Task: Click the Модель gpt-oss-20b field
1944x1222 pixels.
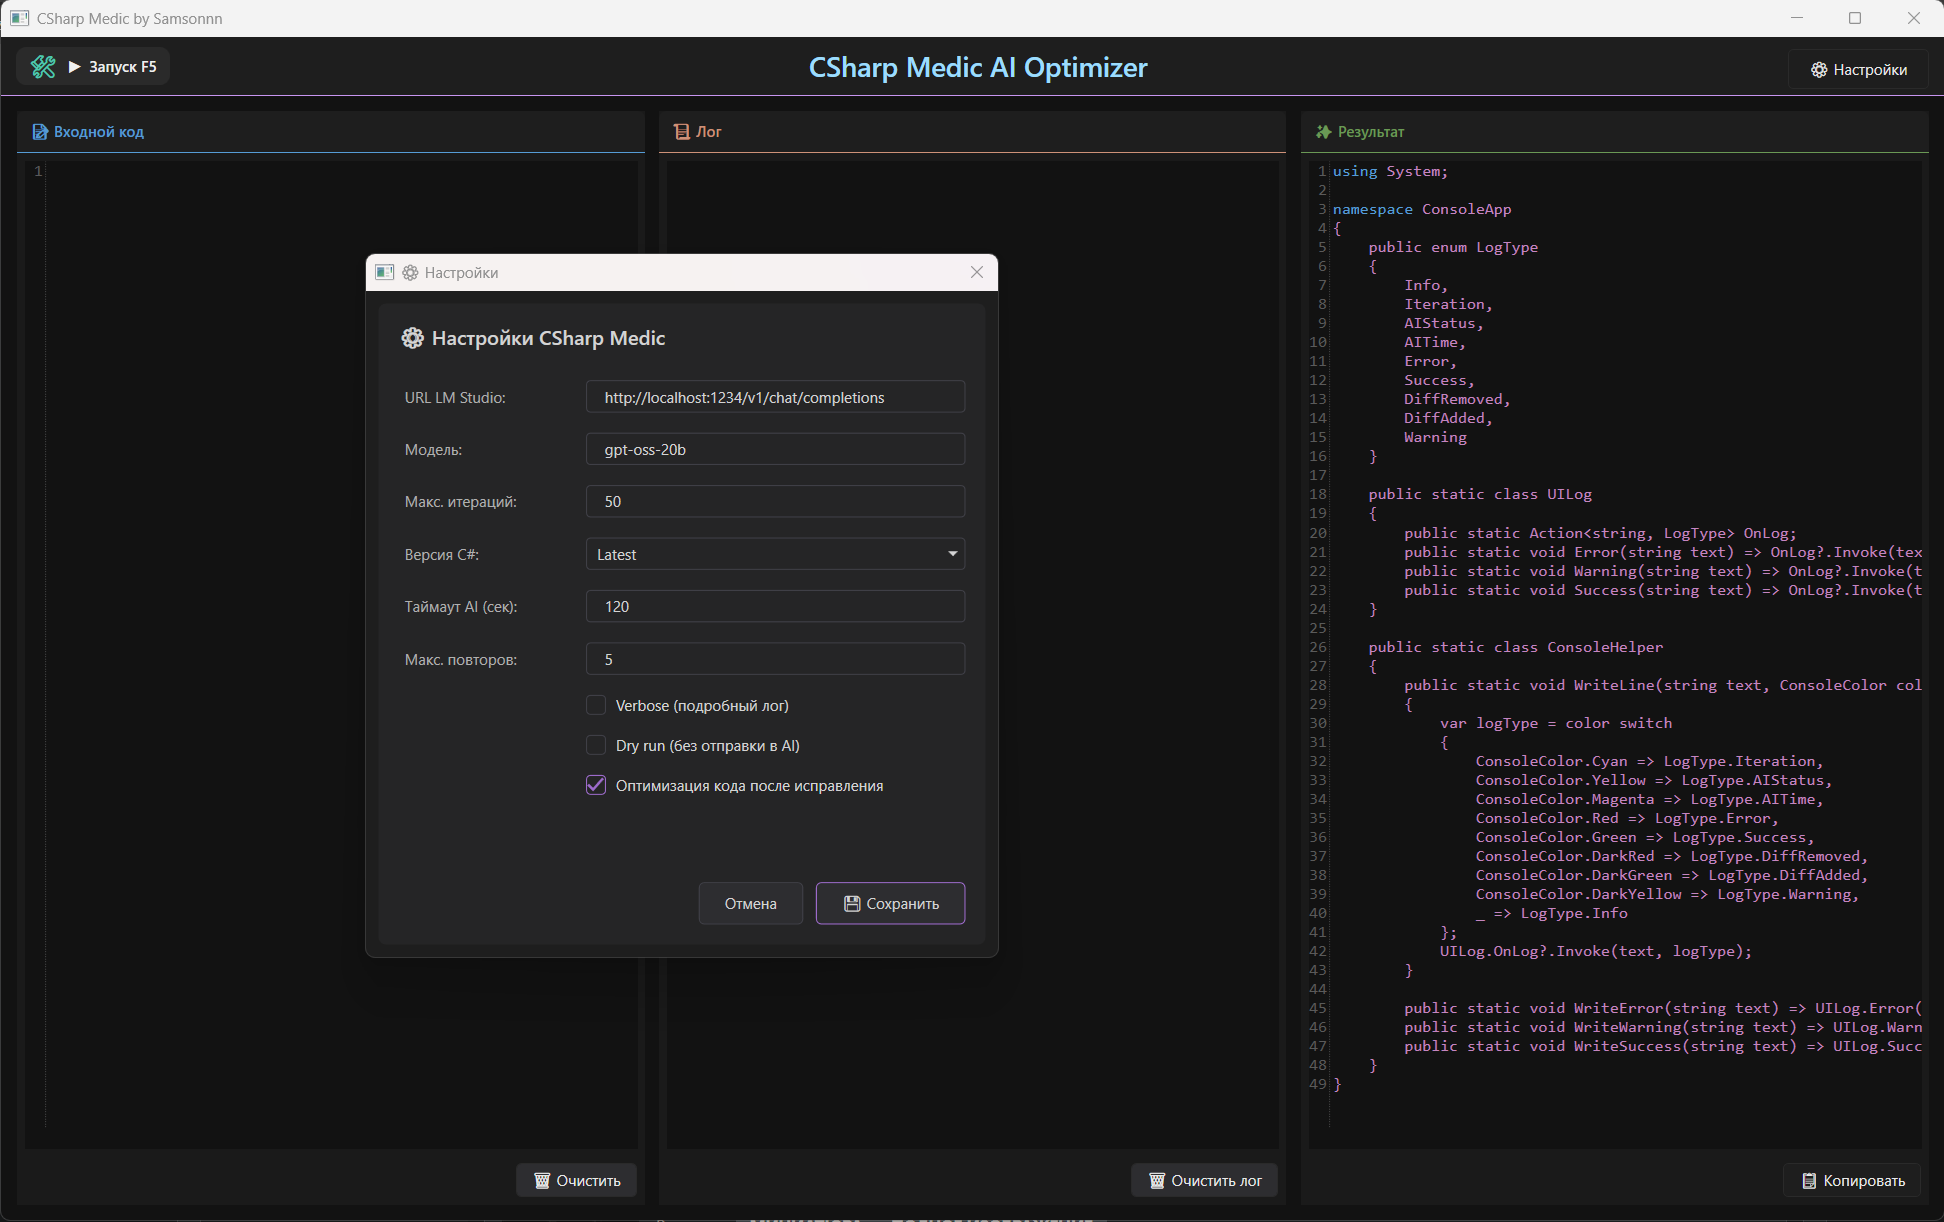Action: pyautogui.click(x=774, y=450)
